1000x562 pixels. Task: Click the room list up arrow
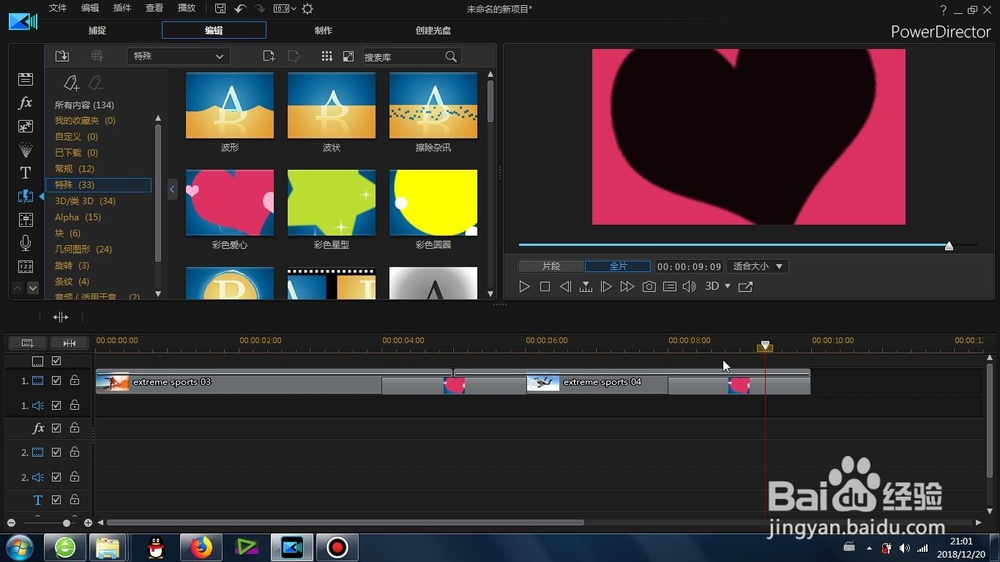coord(18,288)
